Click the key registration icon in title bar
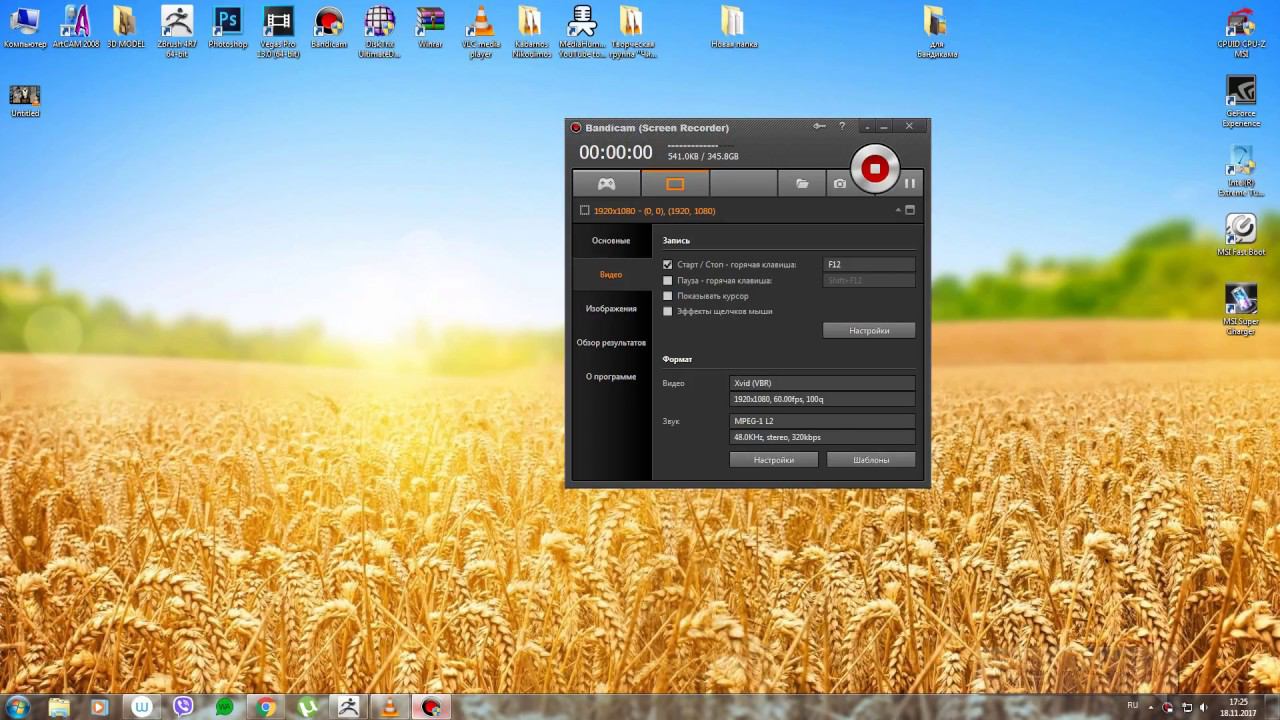 (819, 126)
